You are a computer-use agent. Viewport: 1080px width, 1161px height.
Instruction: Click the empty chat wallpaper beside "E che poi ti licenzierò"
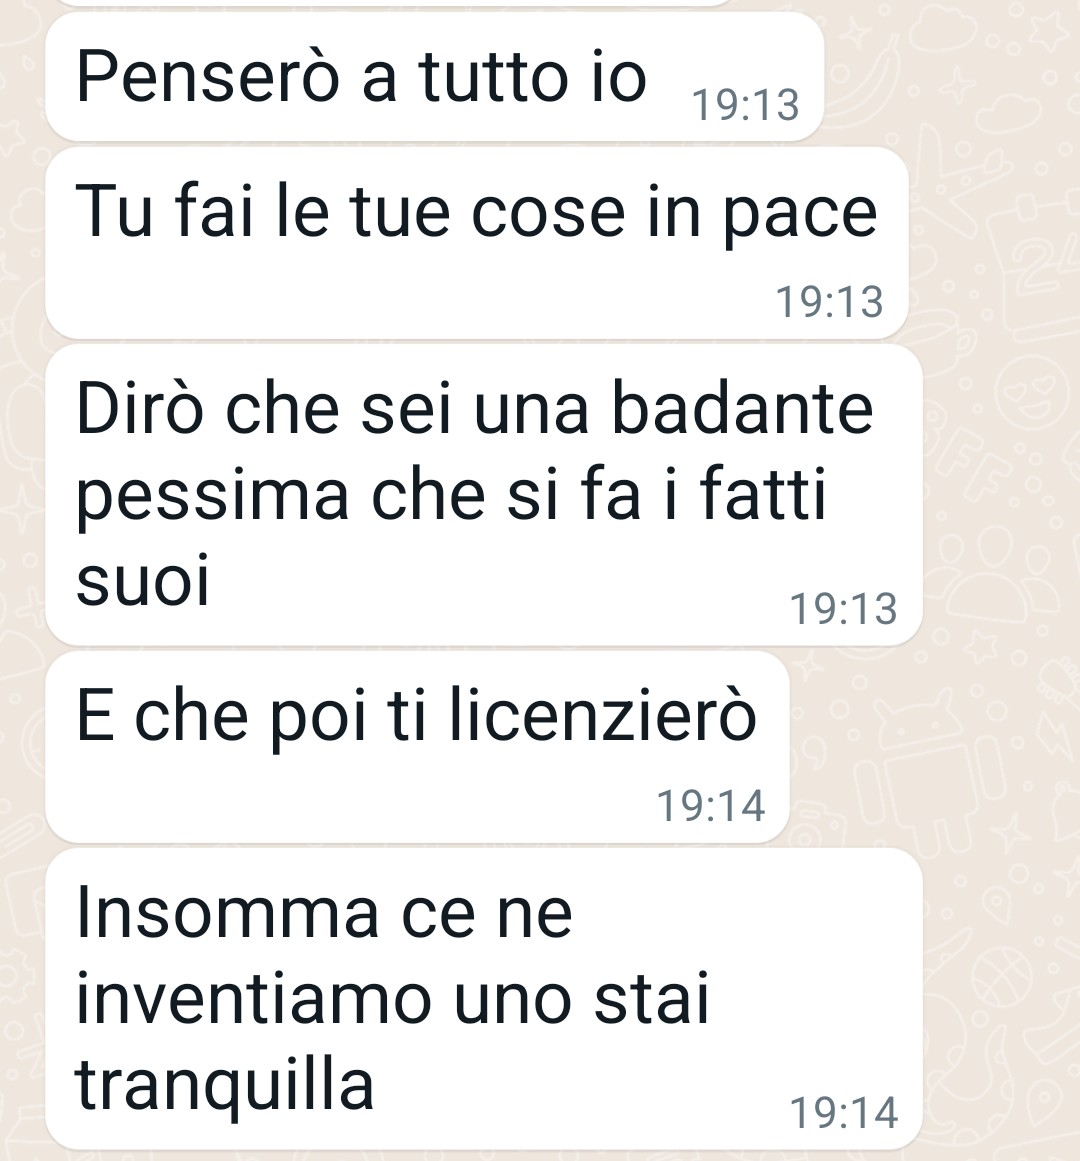coord(933,748)
